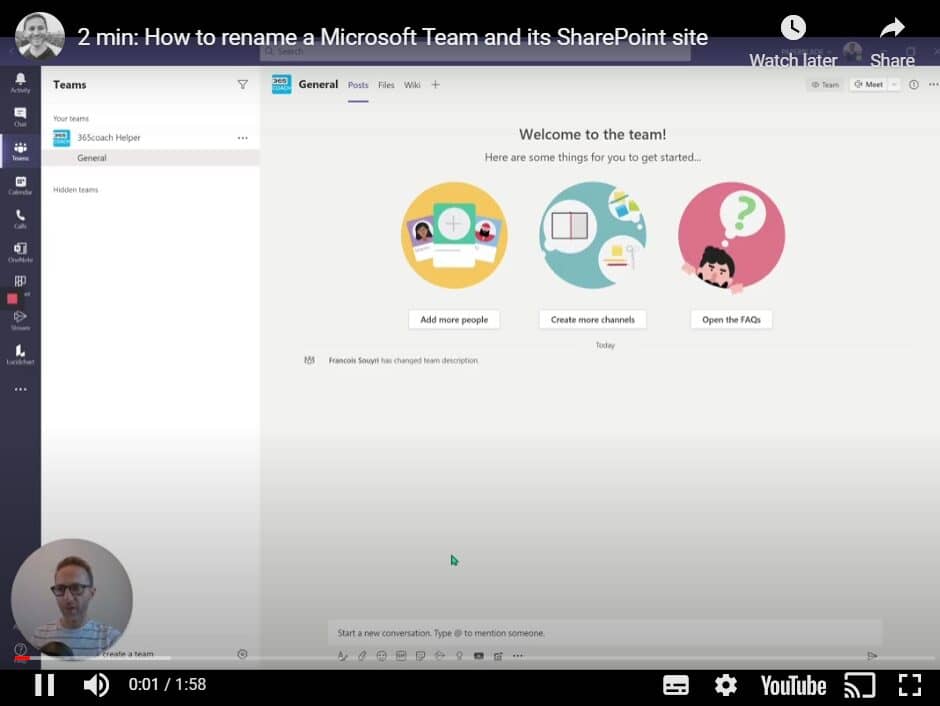Click the Team visibility eye button
This screenshot has width=940, height=706.
825,85
